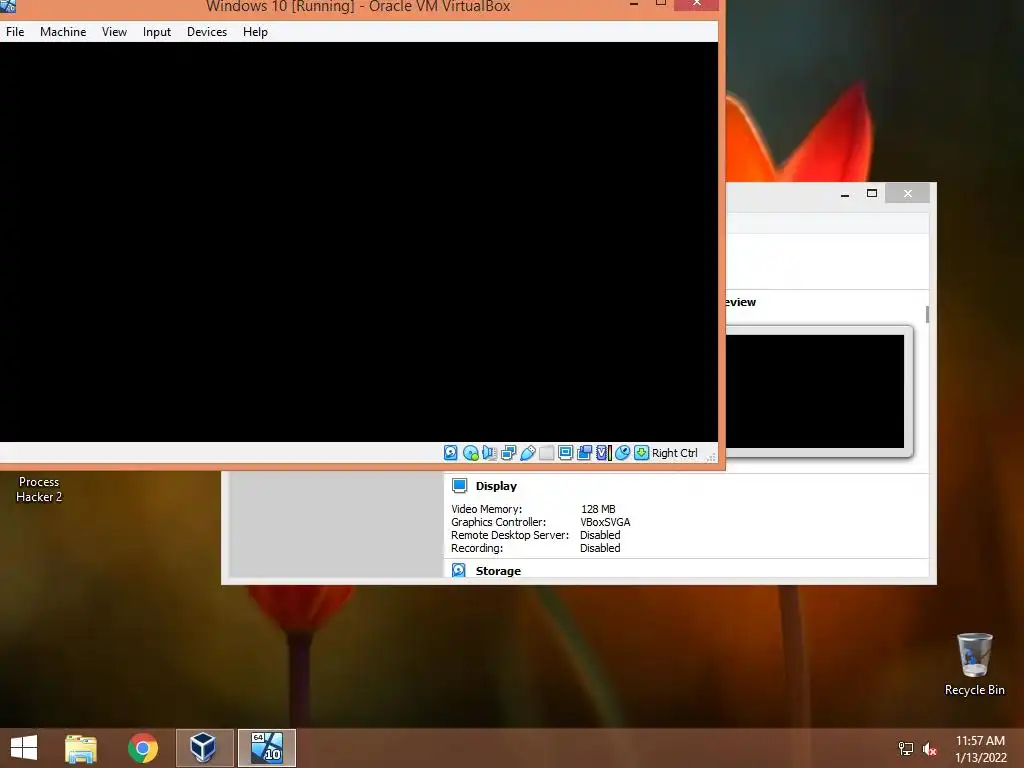
Task: Open the Display section heading link
Action: [x=496, y=486]
